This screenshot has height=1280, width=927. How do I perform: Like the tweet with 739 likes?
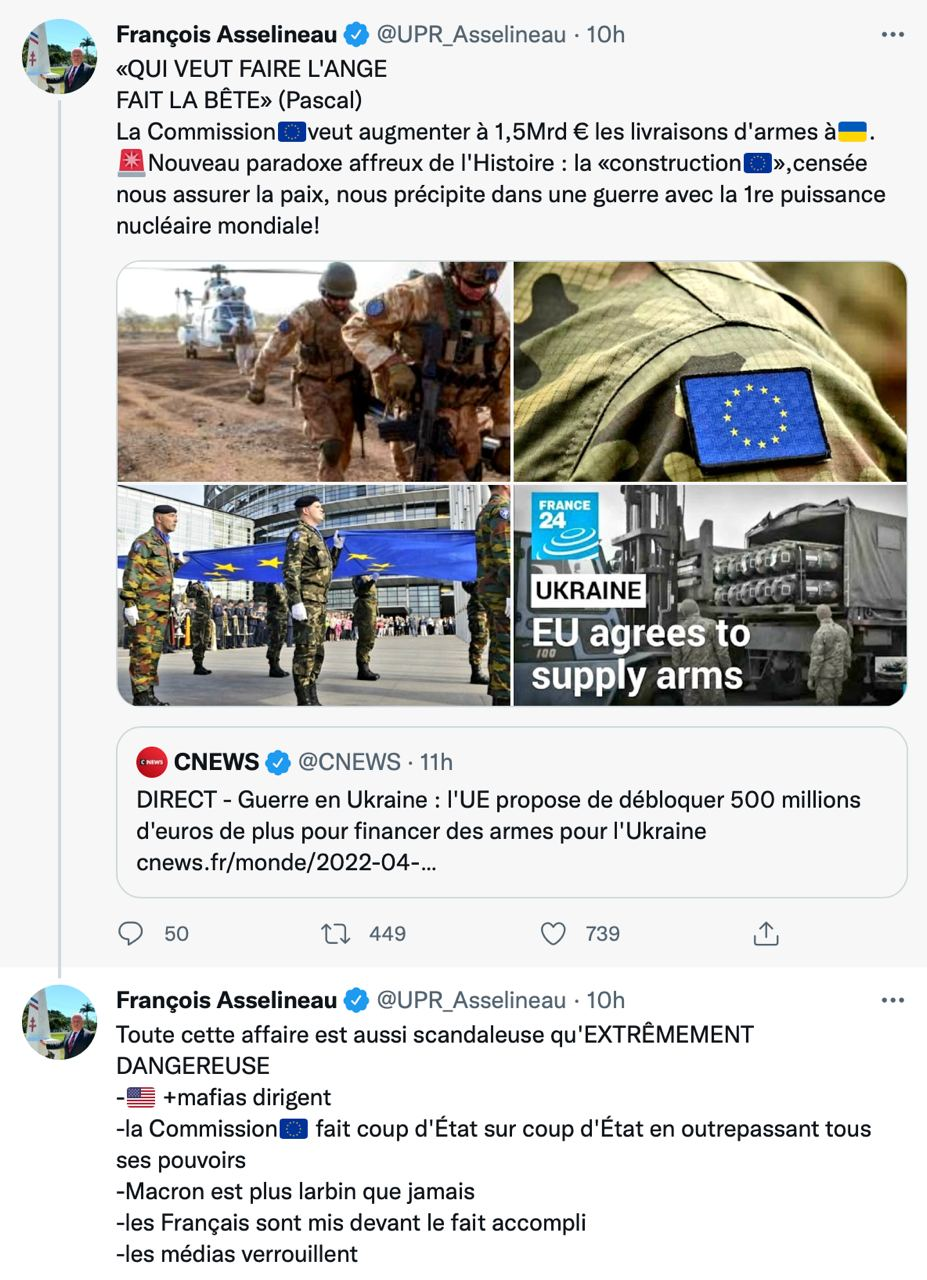(553, 933)
